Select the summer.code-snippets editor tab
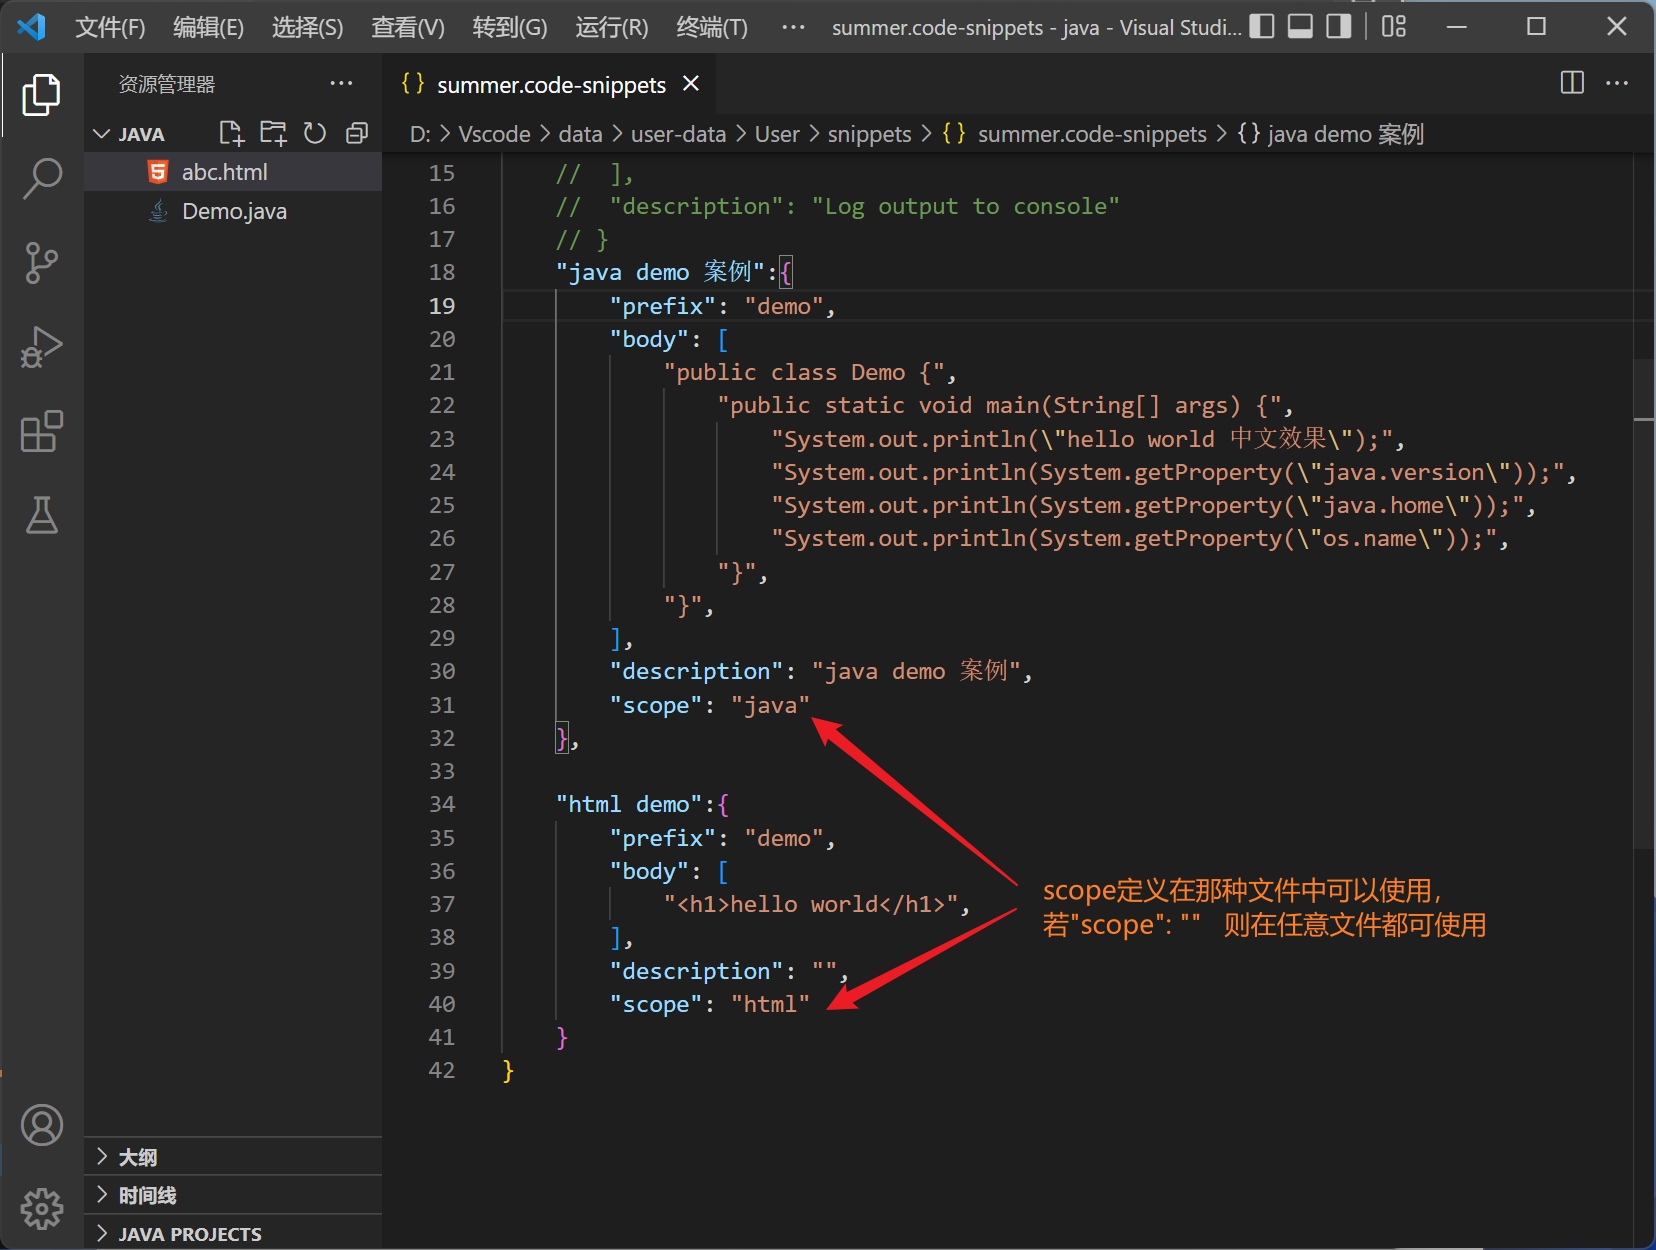The height and width of the screenshot is (1250, 1656). coord(548,84)
